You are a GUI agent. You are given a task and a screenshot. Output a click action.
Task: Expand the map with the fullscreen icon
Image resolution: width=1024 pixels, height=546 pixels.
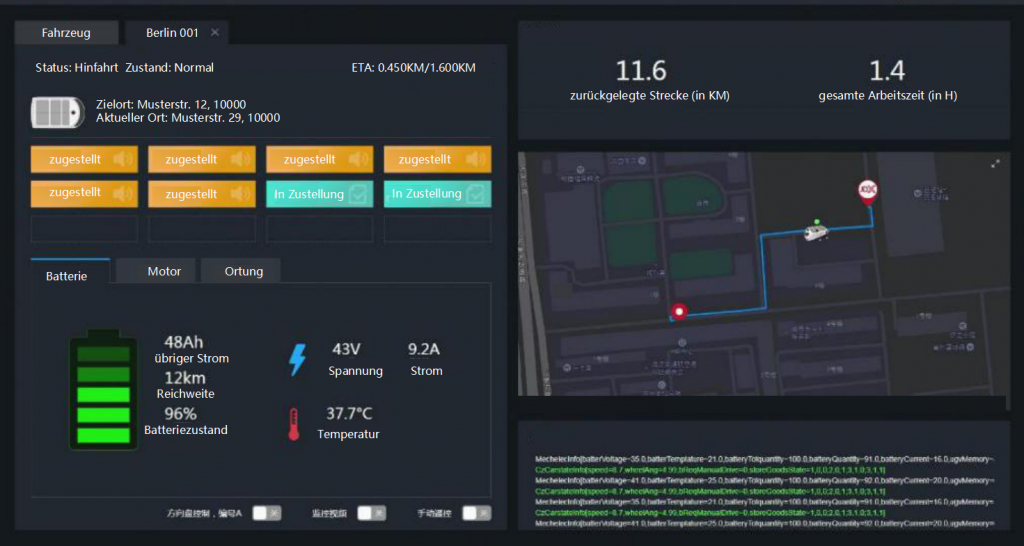[995, 163]
